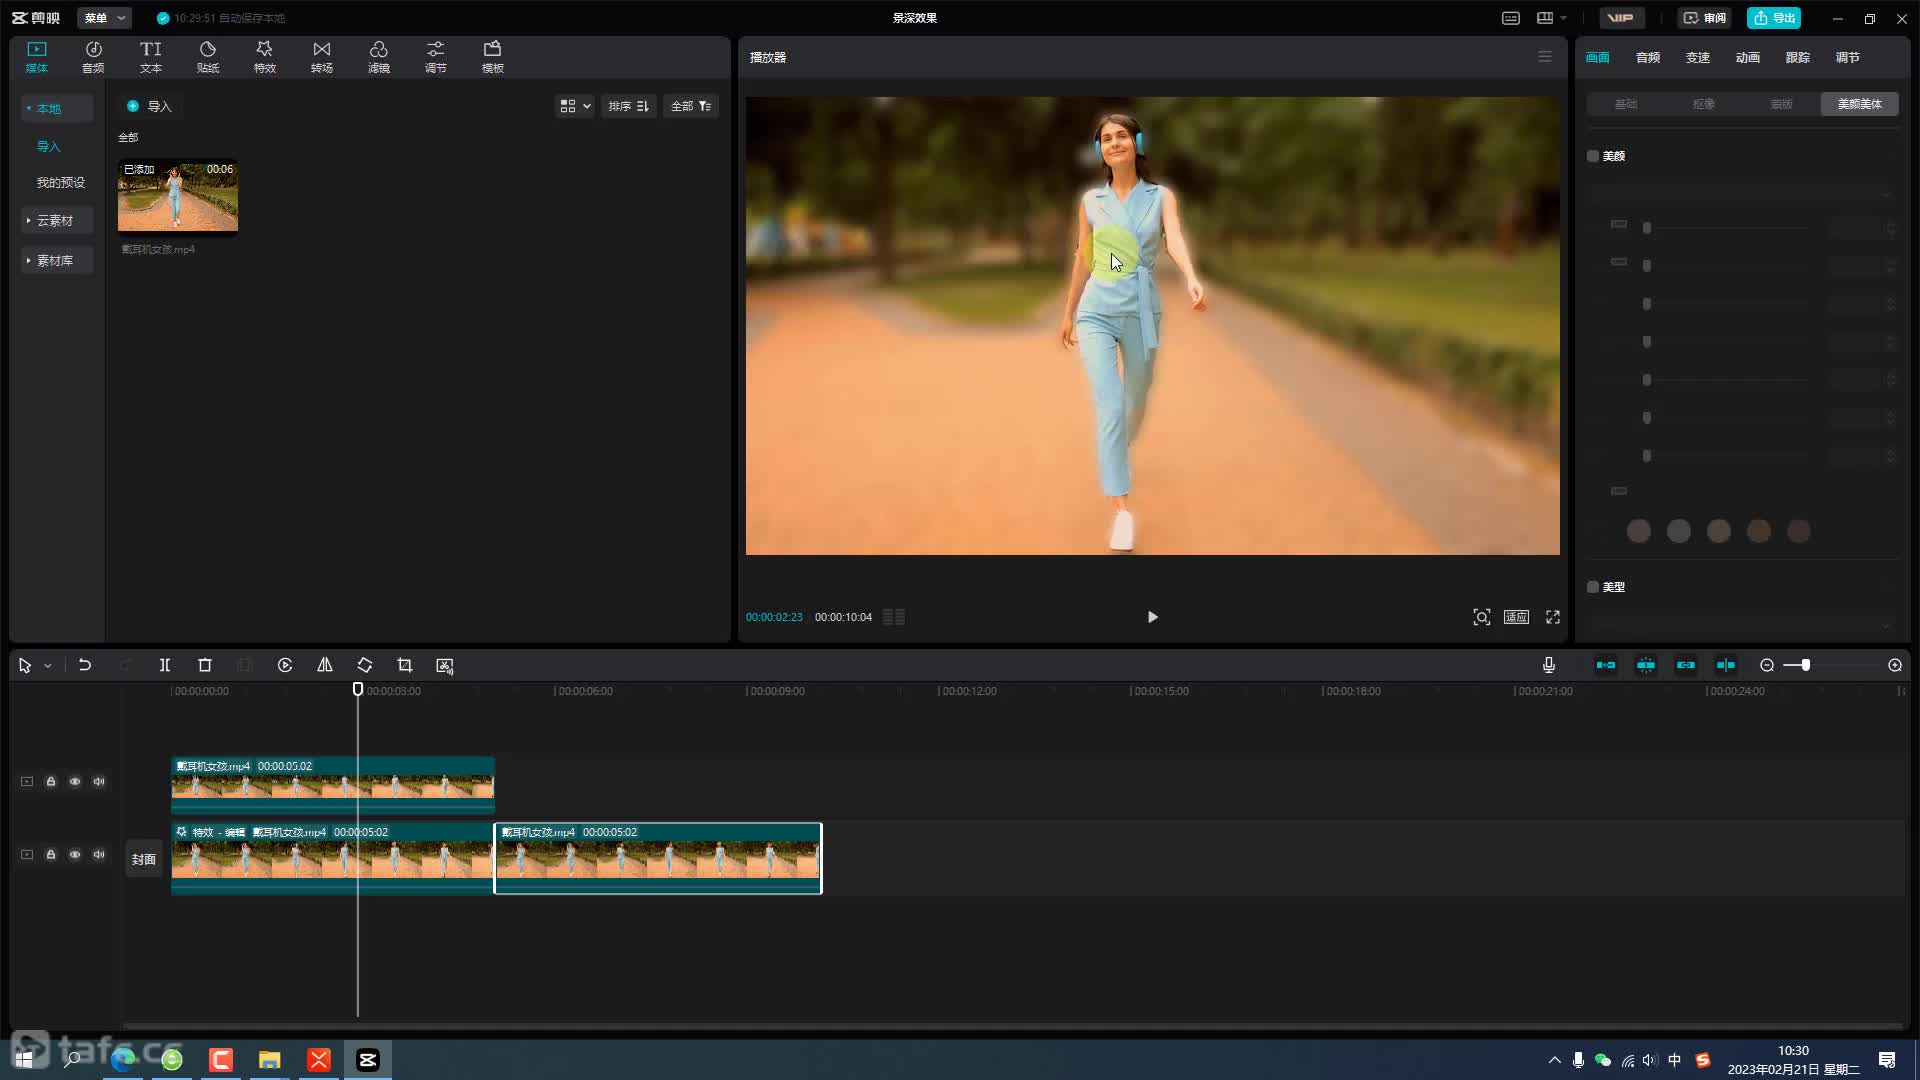
Task: Click the zoom in timeline magnifier
Action: (1895, 665)
